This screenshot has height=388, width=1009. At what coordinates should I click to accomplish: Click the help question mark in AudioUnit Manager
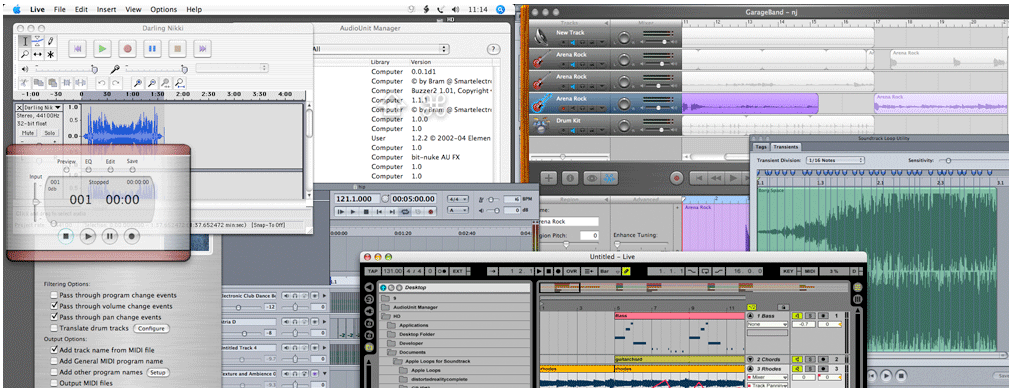point(494,50)
